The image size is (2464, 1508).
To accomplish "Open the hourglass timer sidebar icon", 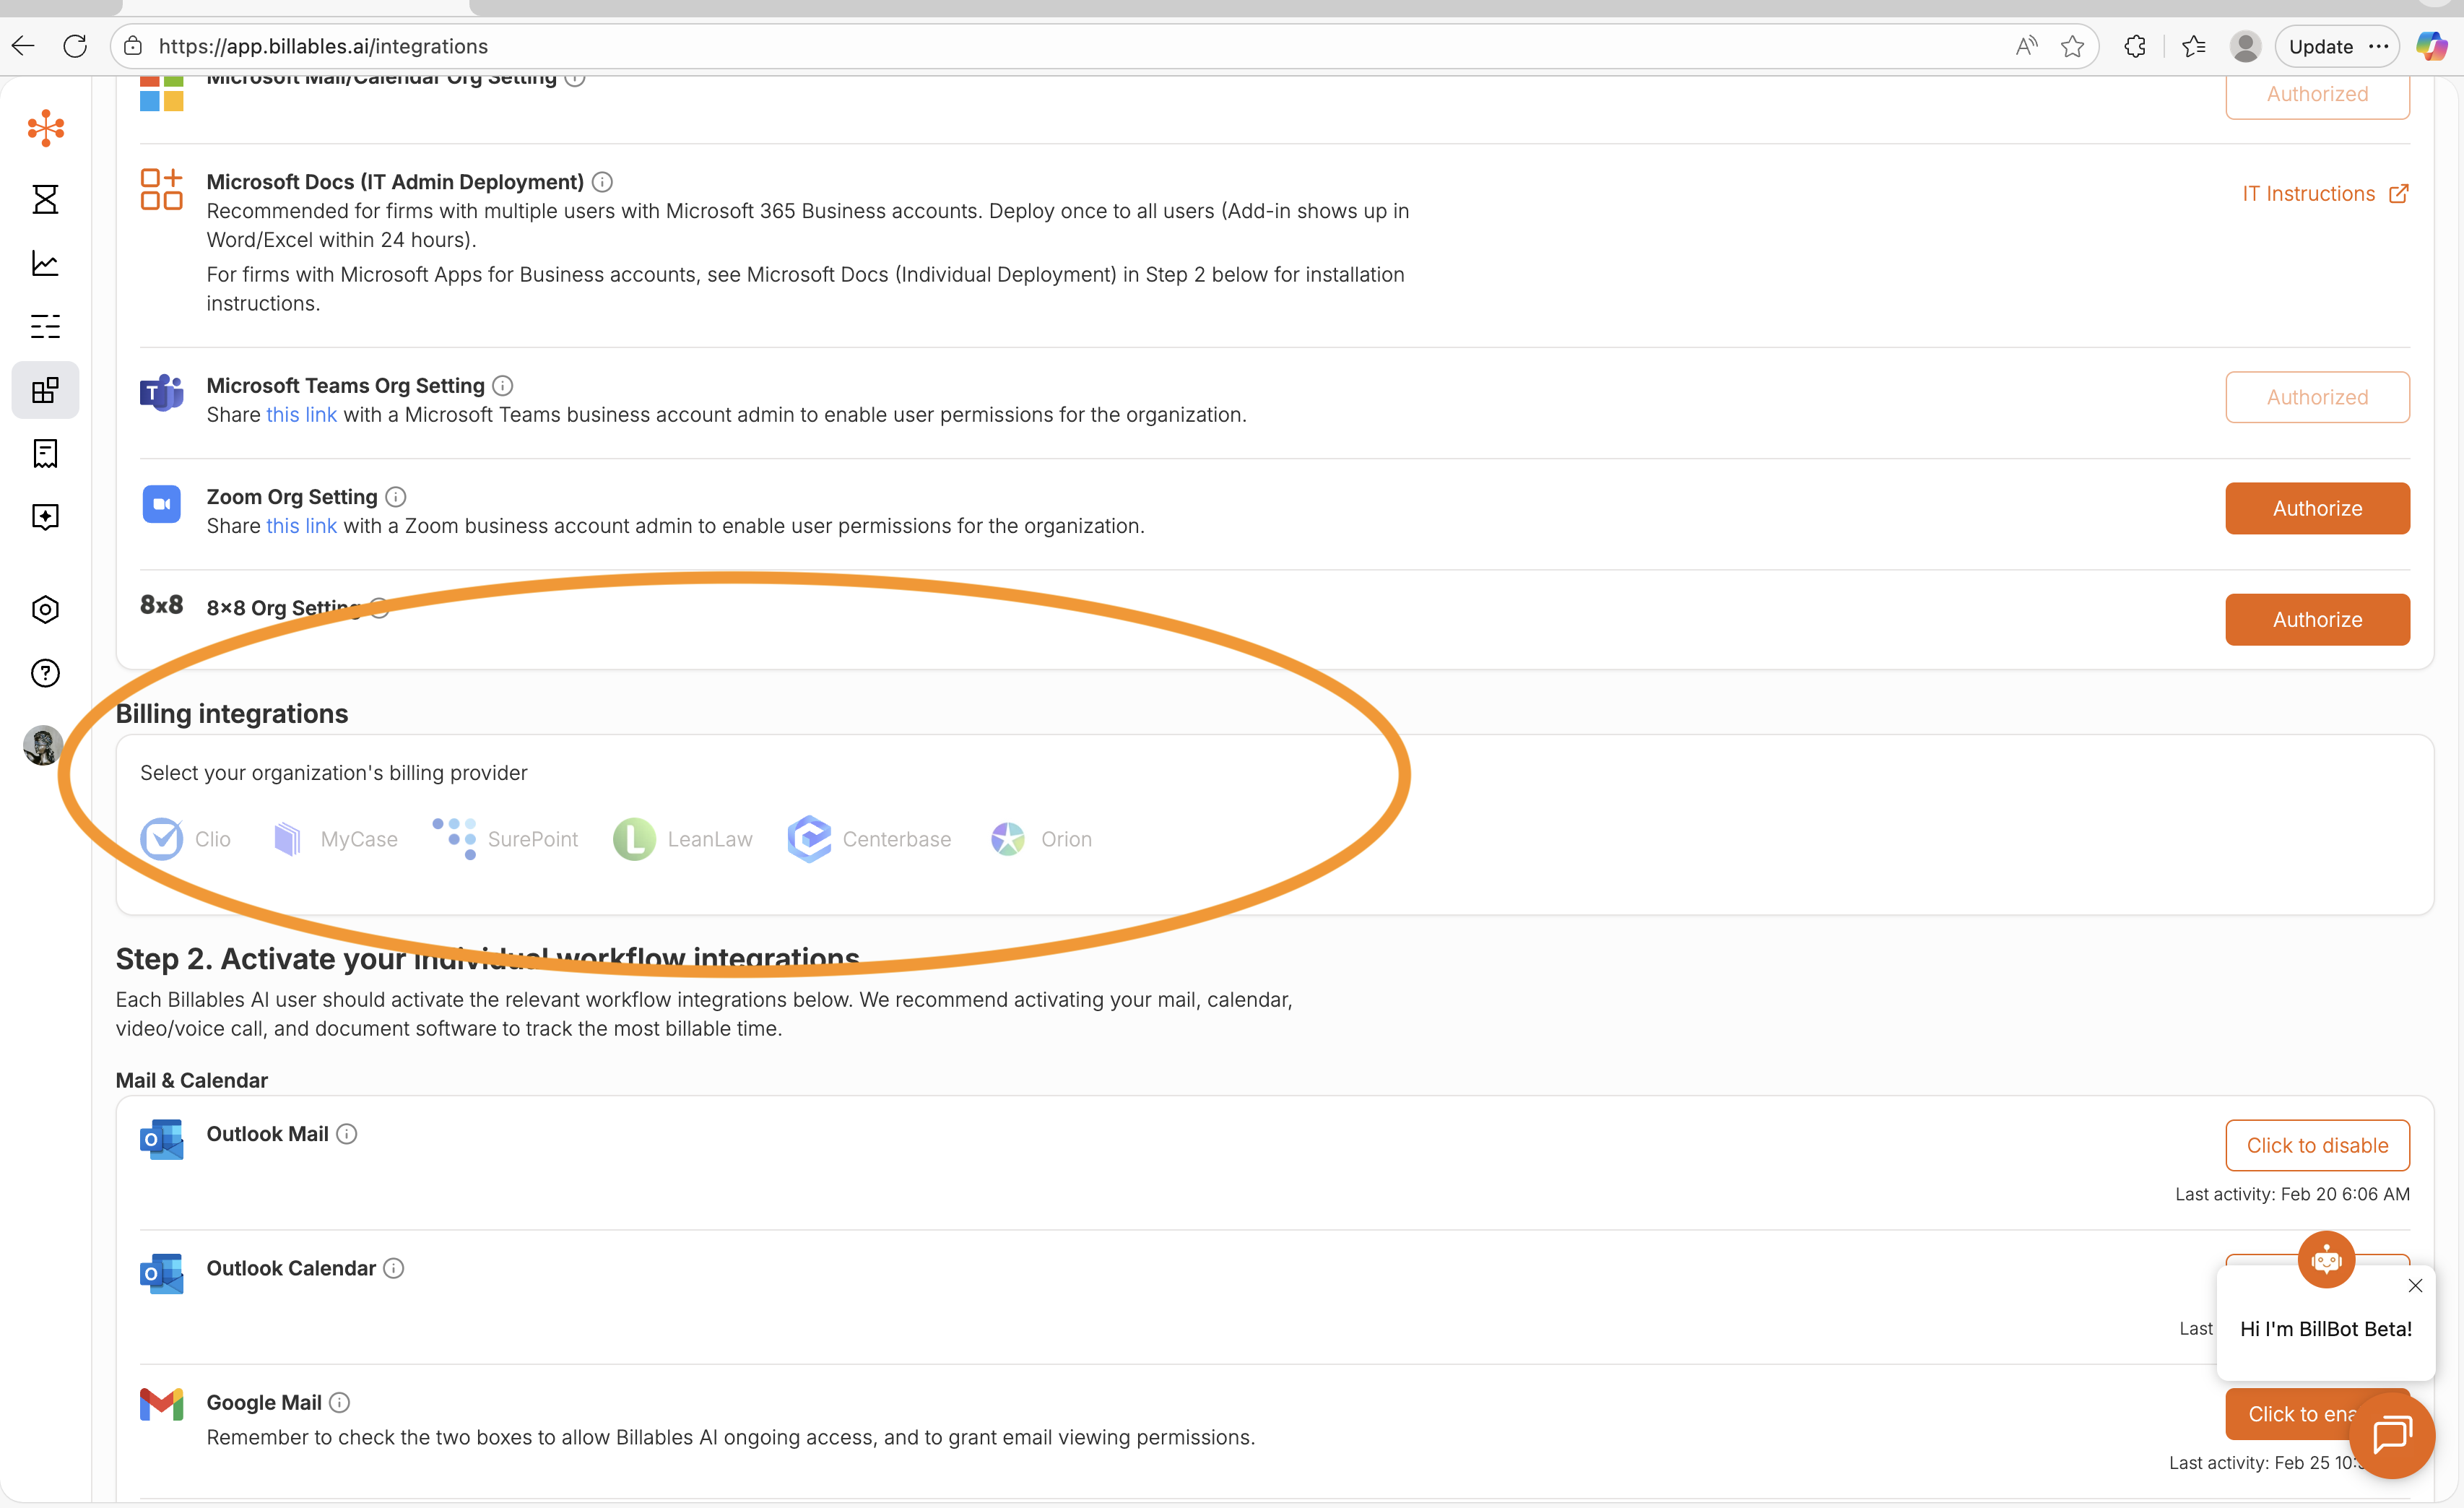I will point(45,199).
